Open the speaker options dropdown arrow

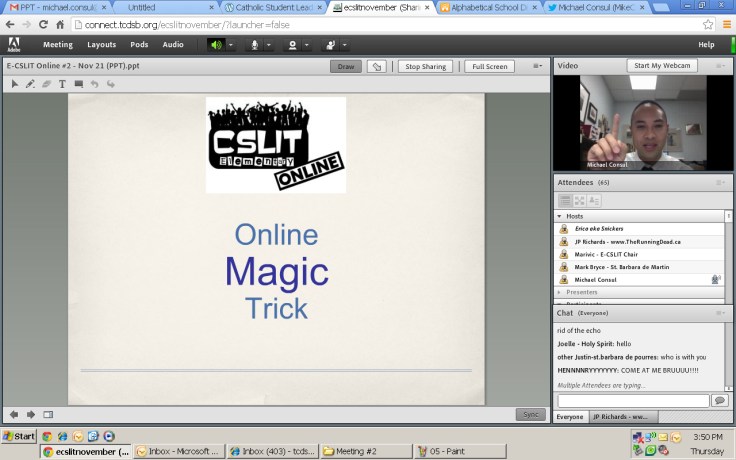coord(231,45)
